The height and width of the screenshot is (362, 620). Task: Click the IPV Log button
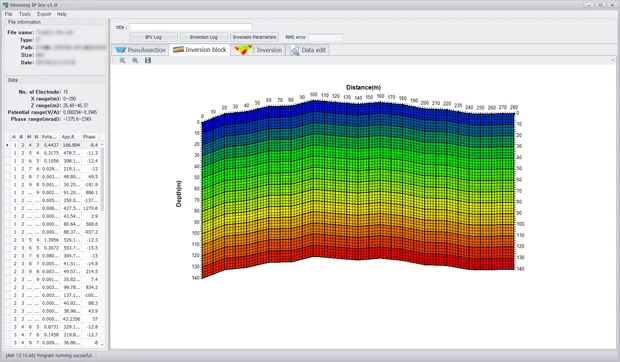click(x=153, y=37)
